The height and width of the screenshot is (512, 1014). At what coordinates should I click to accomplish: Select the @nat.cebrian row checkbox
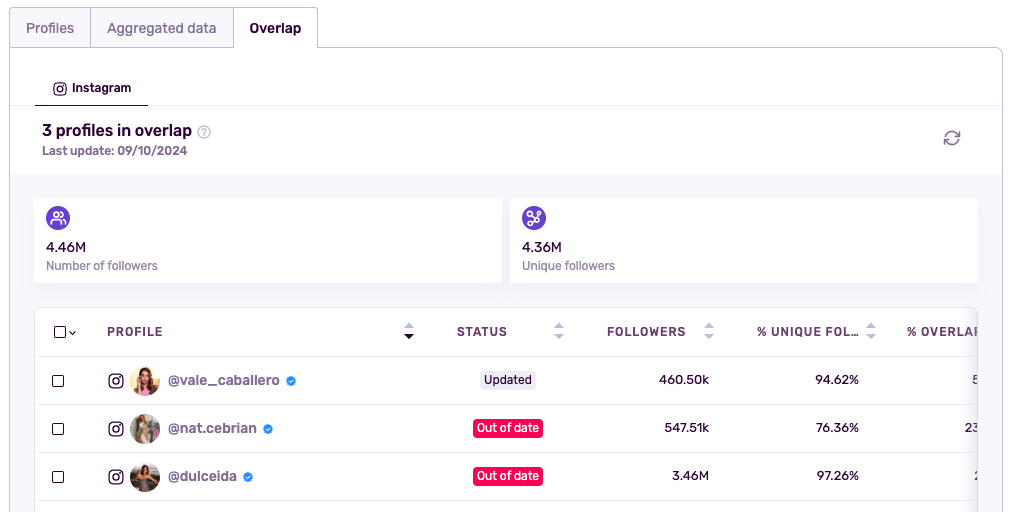point(58,429)
